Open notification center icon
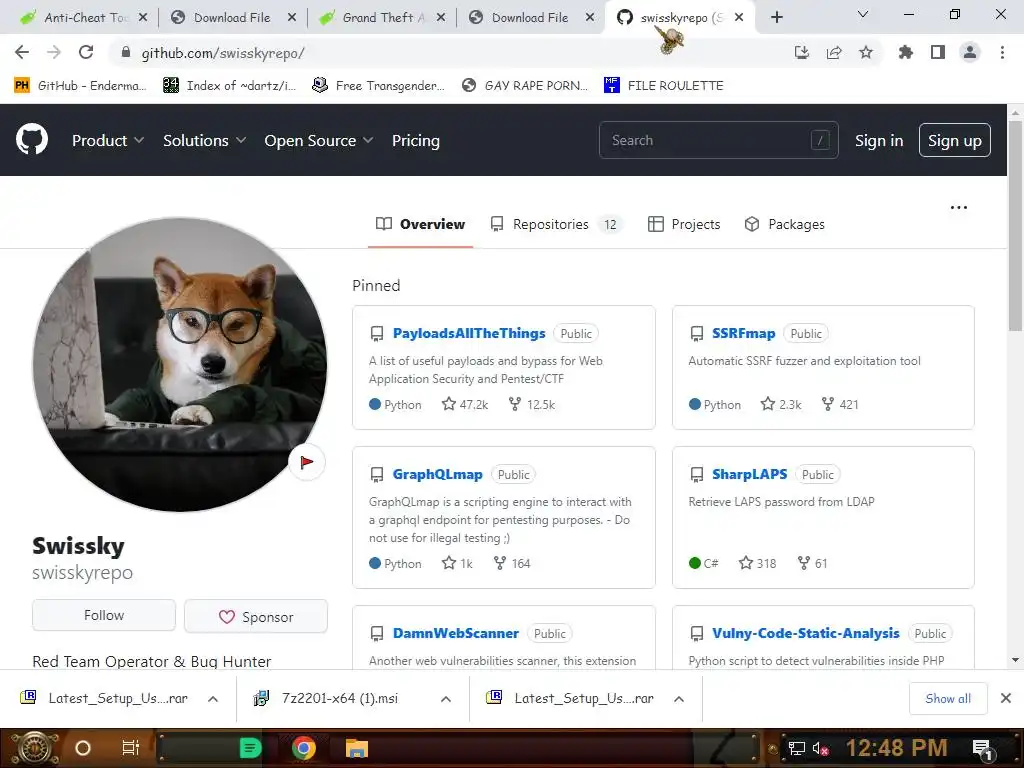Viewport: 1024px width, 768px height. [x=983, y=748]
